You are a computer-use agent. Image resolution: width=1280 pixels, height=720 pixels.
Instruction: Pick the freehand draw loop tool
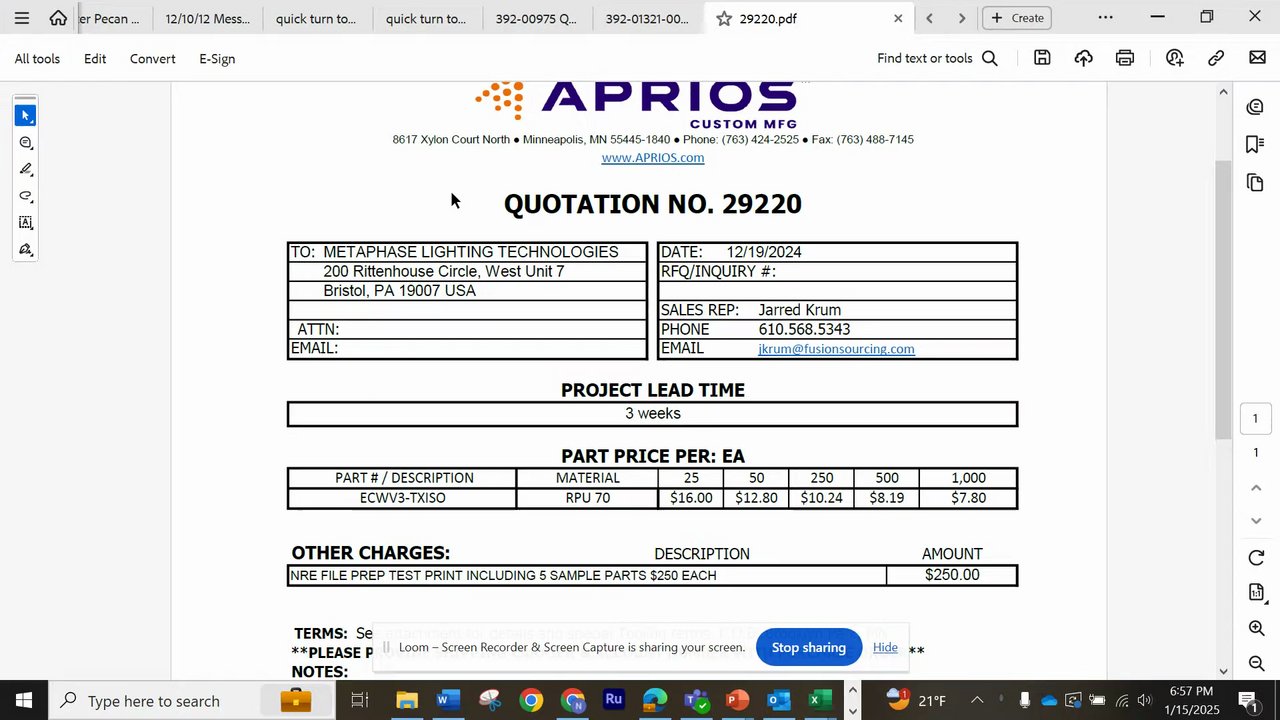pyautogui.click(x=25, y=196)
